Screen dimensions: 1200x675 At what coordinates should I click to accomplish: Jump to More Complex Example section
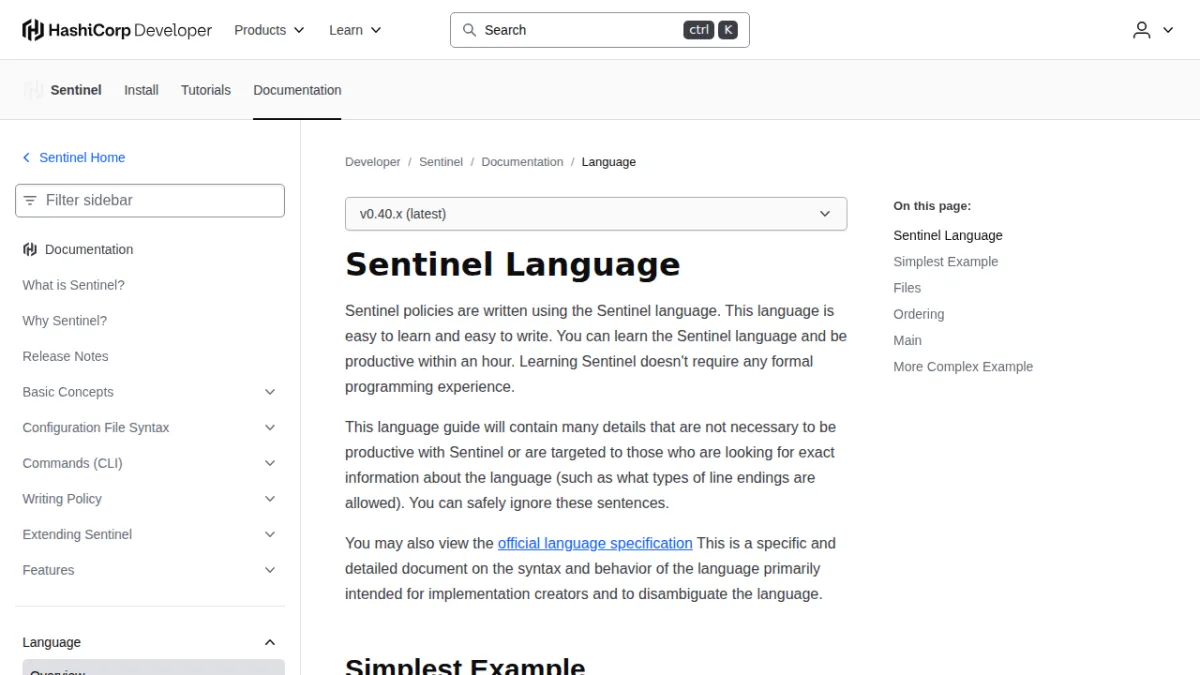[963, 367]
